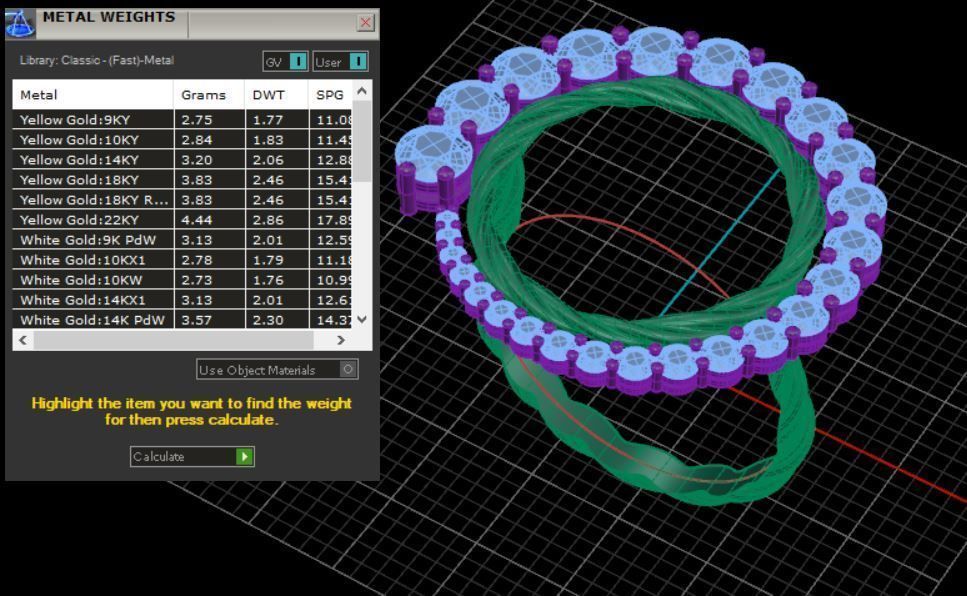Click the horizontal scroll left arrow

pos(23,340)
